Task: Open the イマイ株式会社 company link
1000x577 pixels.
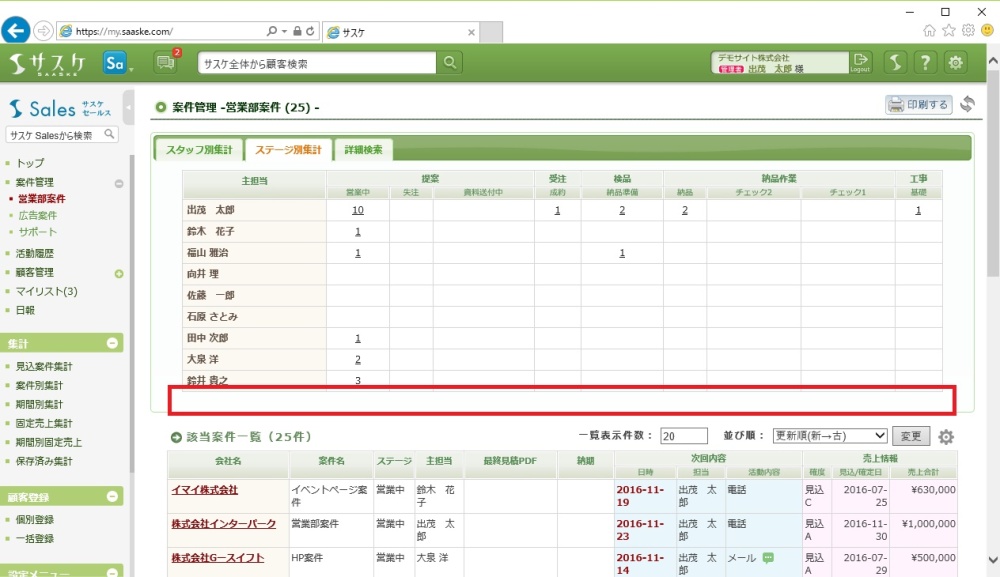Action: pos(204,490)
